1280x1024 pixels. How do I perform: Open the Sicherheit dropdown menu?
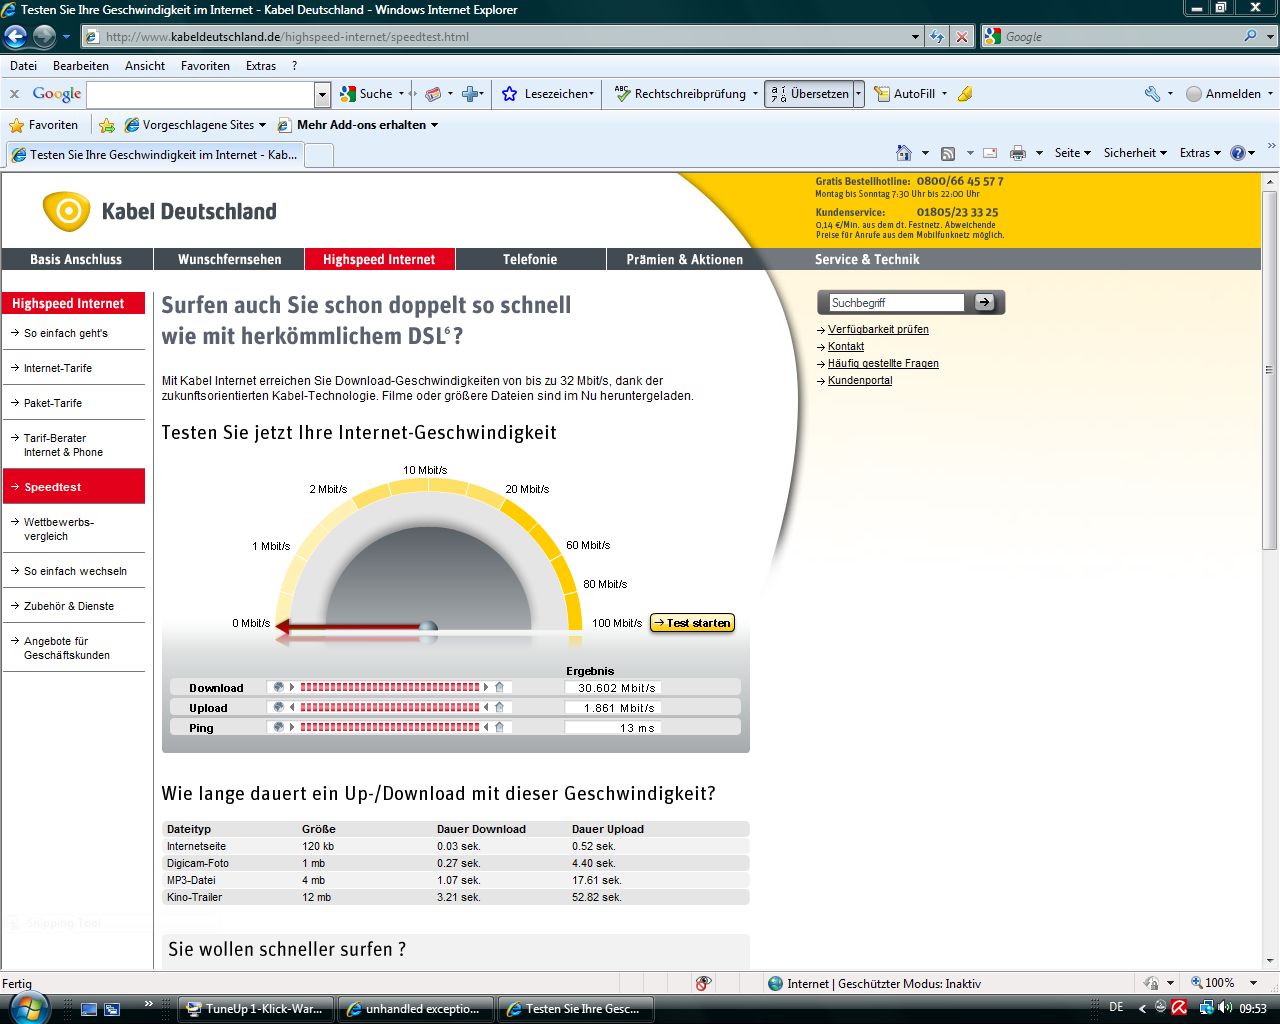coord(1135,153)
